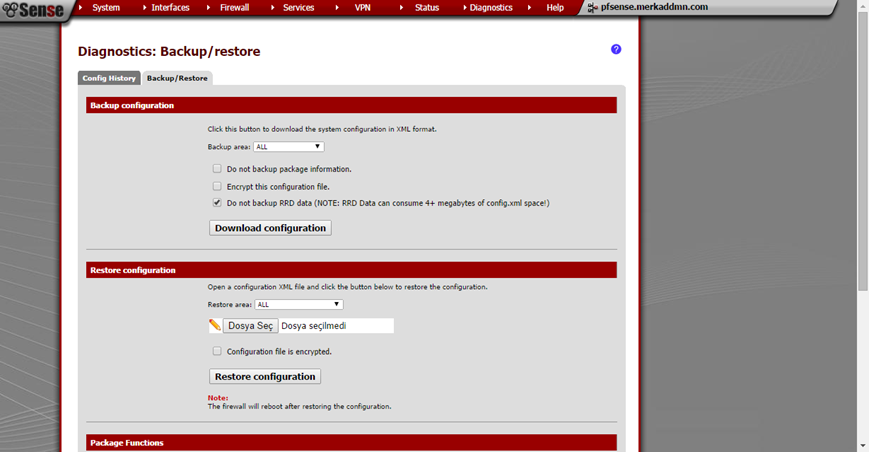This screenshot has width=869, height=452.
Task: Click the arrow icon before System menu
Action: pos(82,8)
